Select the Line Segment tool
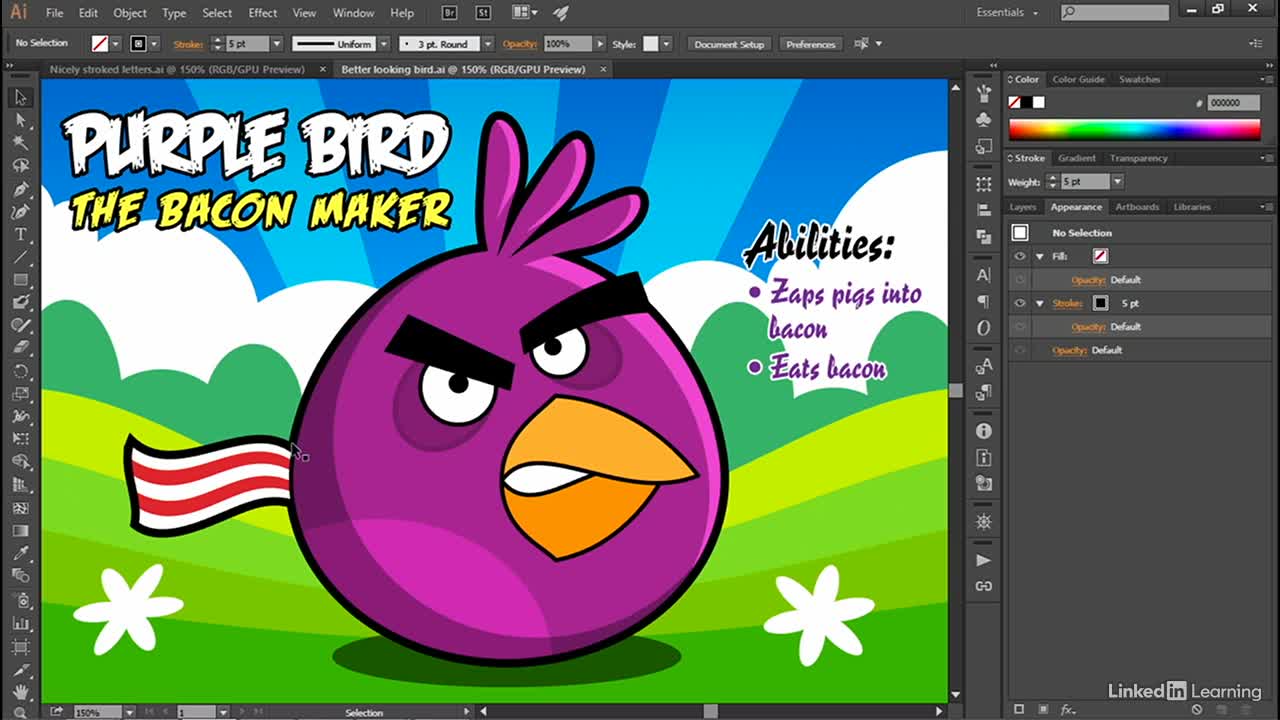The width and height of the screenshot is (1280, 720). [20, 257]
